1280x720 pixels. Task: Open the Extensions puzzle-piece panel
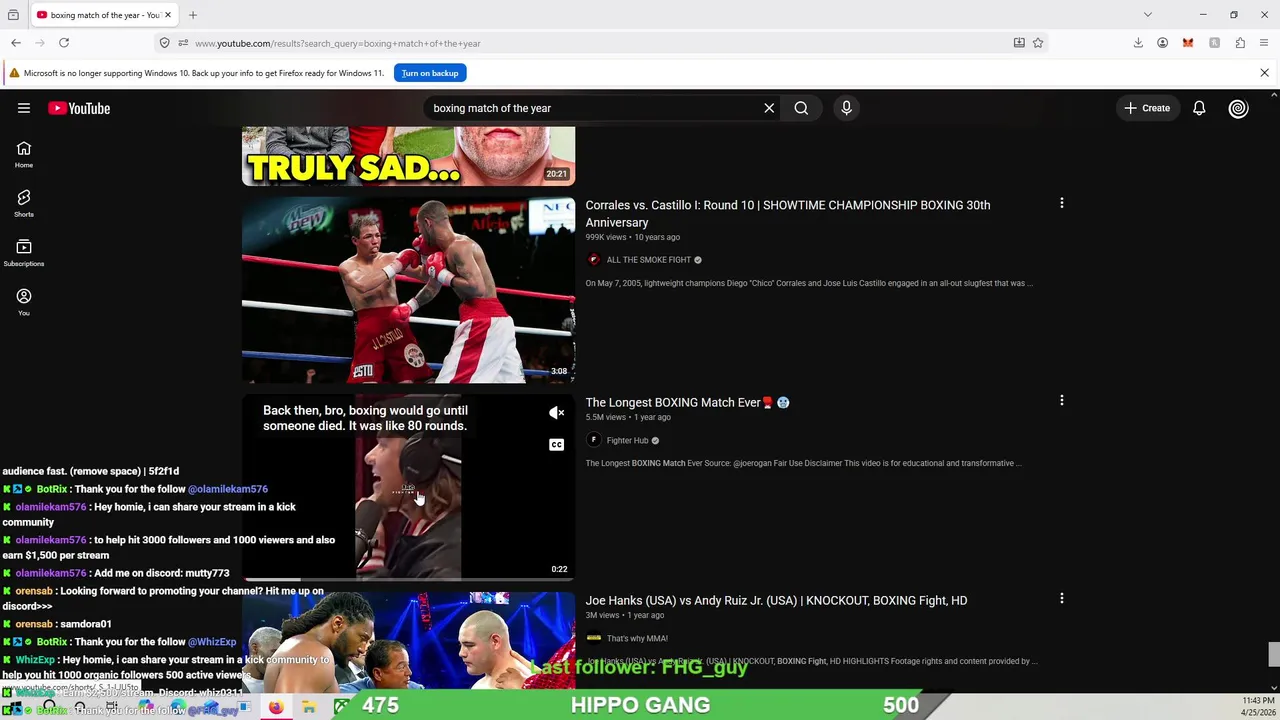coord(1240,43)
